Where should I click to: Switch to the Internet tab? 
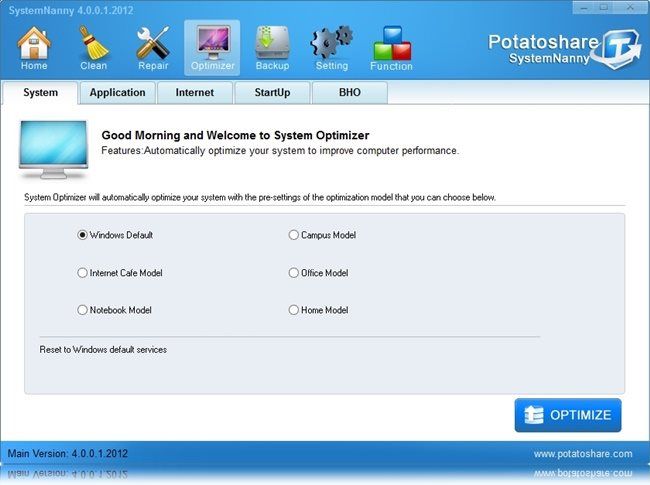click(195, 92)
